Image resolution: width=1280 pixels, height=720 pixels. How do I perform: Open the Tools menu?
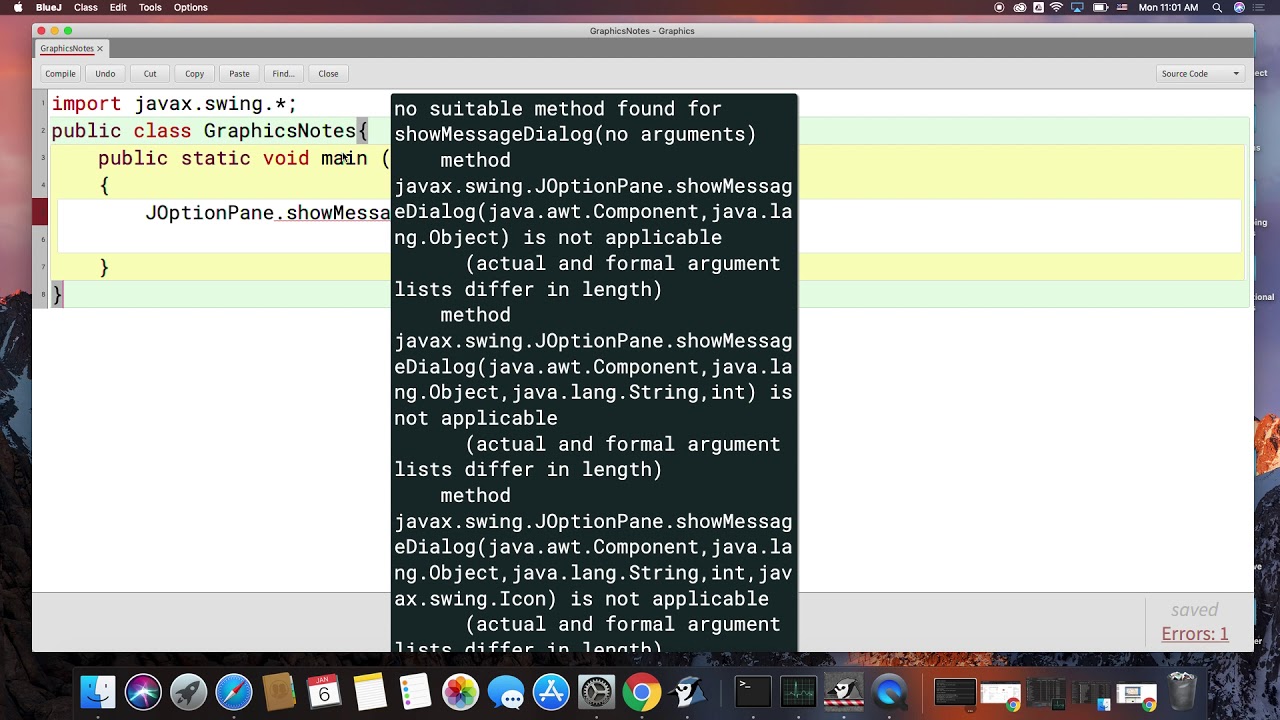(150, 7)
